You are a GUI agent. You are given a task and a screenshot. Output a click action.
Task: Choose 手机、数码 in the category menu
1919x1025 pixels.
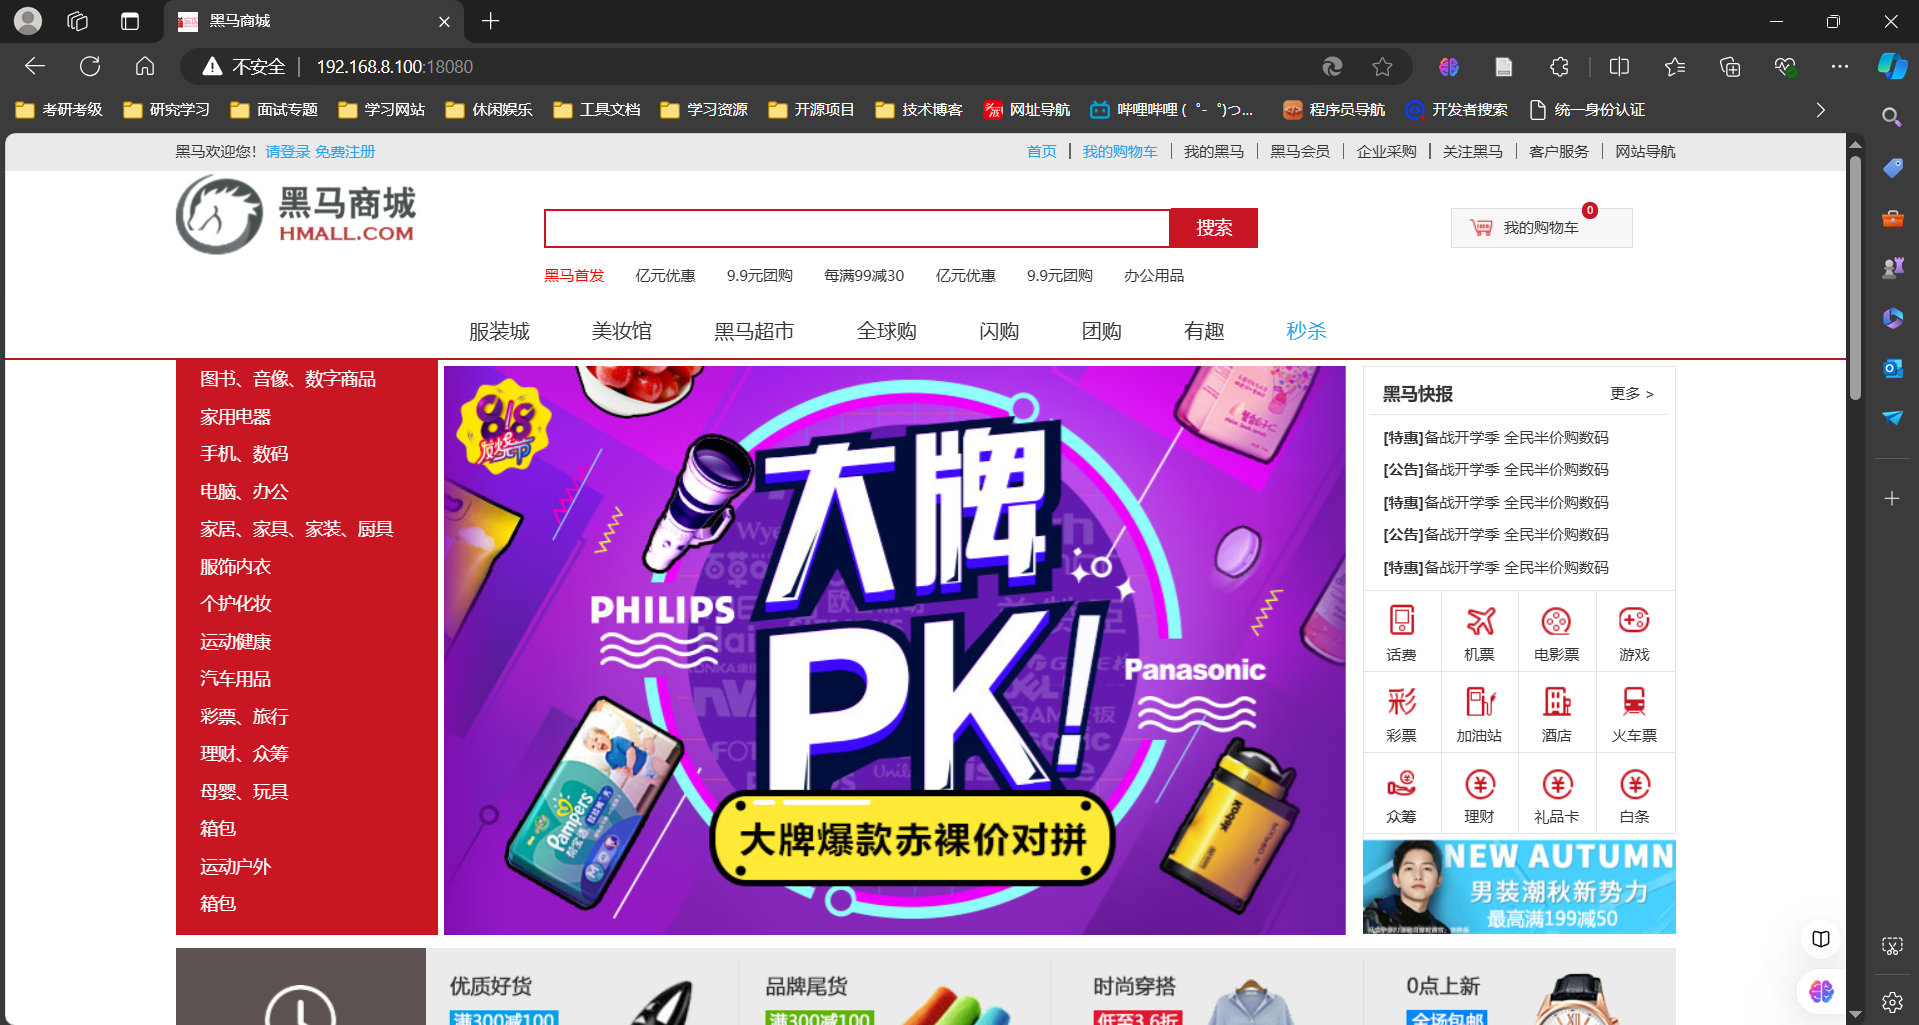coord(244,454)
